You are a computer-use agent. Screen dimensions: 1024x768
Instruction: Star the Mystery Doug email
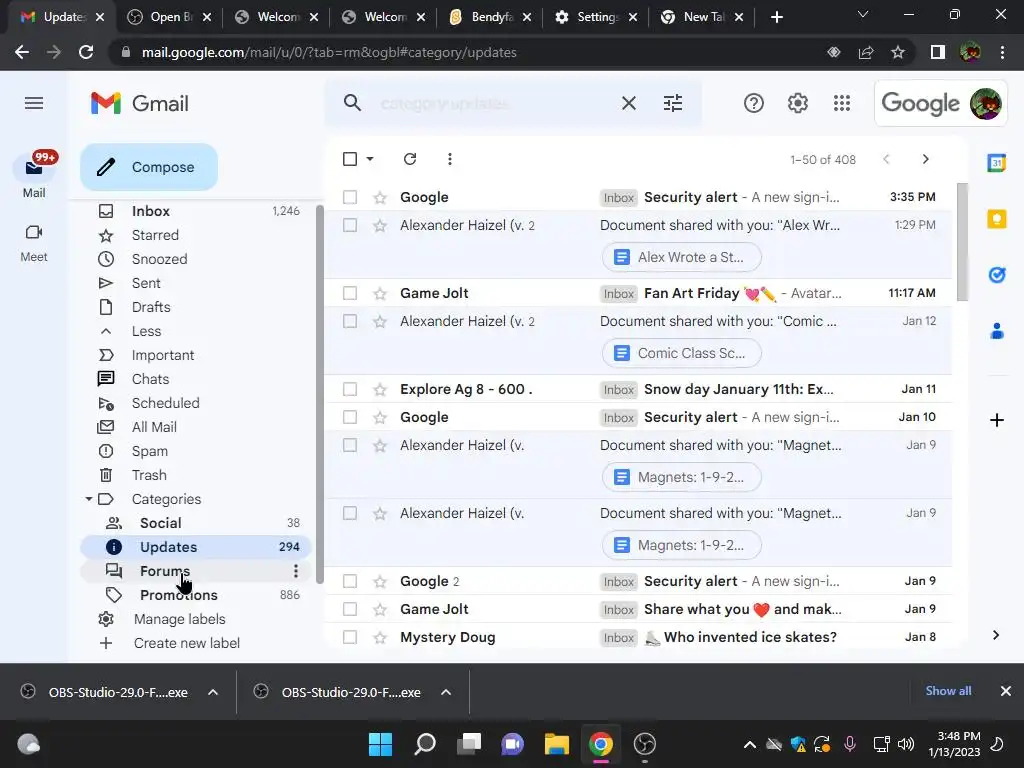[380, 637]
